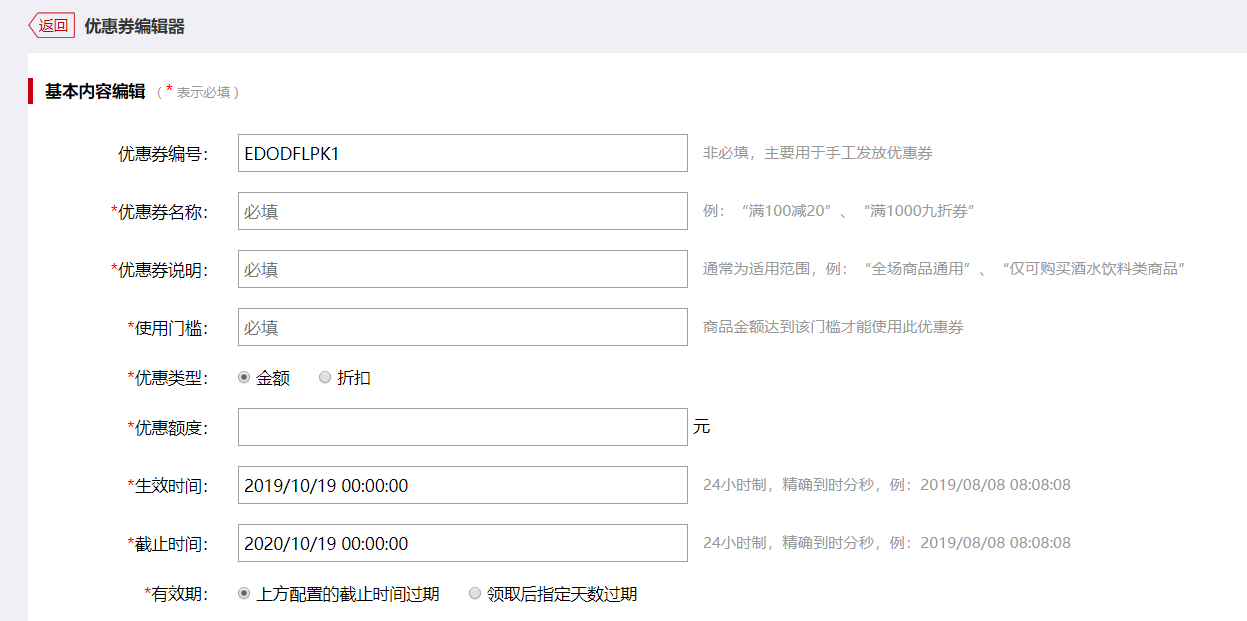The height and width of the screenshot is (621, 1247).
Task: Click the 截止时间 field showing 2020/10/19
Action: point(462,543)
